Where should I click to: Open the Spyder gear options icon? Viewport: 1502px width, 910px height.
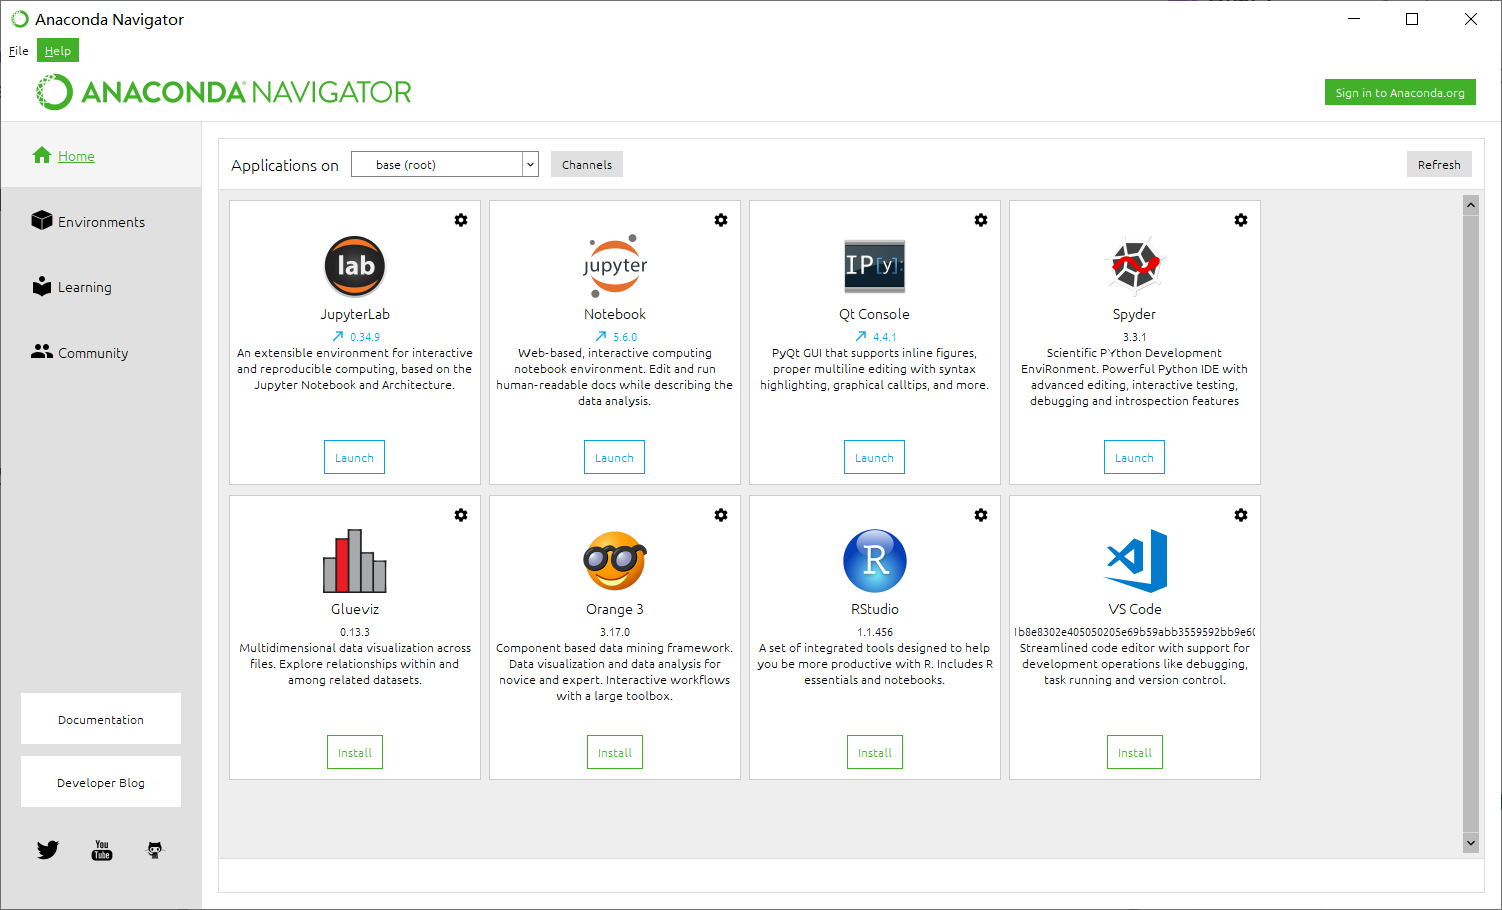pyautogui.click(x=1241, y=220)
